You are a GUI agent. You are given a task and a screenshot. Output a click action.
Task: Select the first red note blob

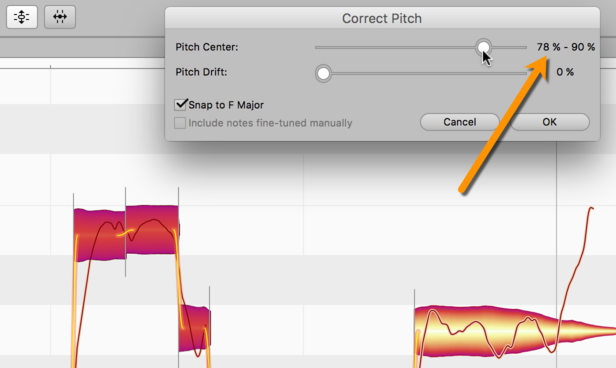point(100,235)
